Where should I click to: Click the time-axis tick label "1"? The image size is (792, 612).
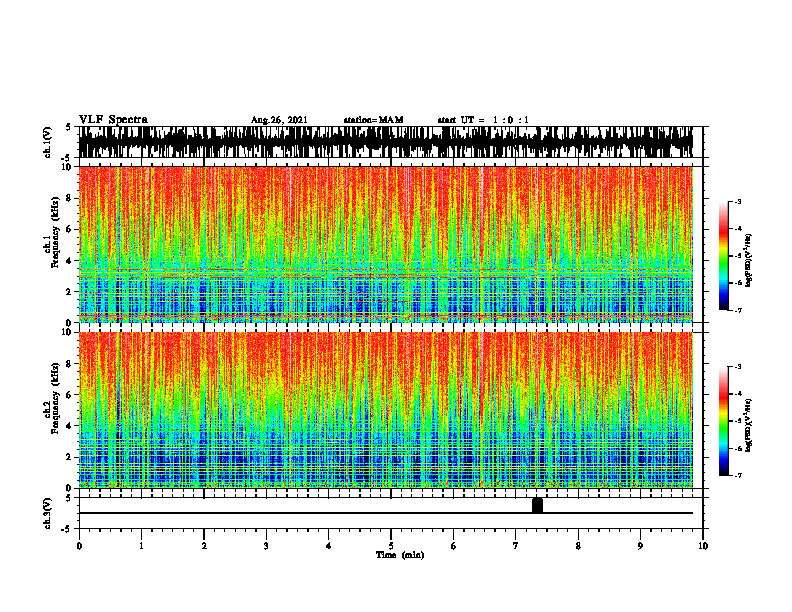pos(141,546)
